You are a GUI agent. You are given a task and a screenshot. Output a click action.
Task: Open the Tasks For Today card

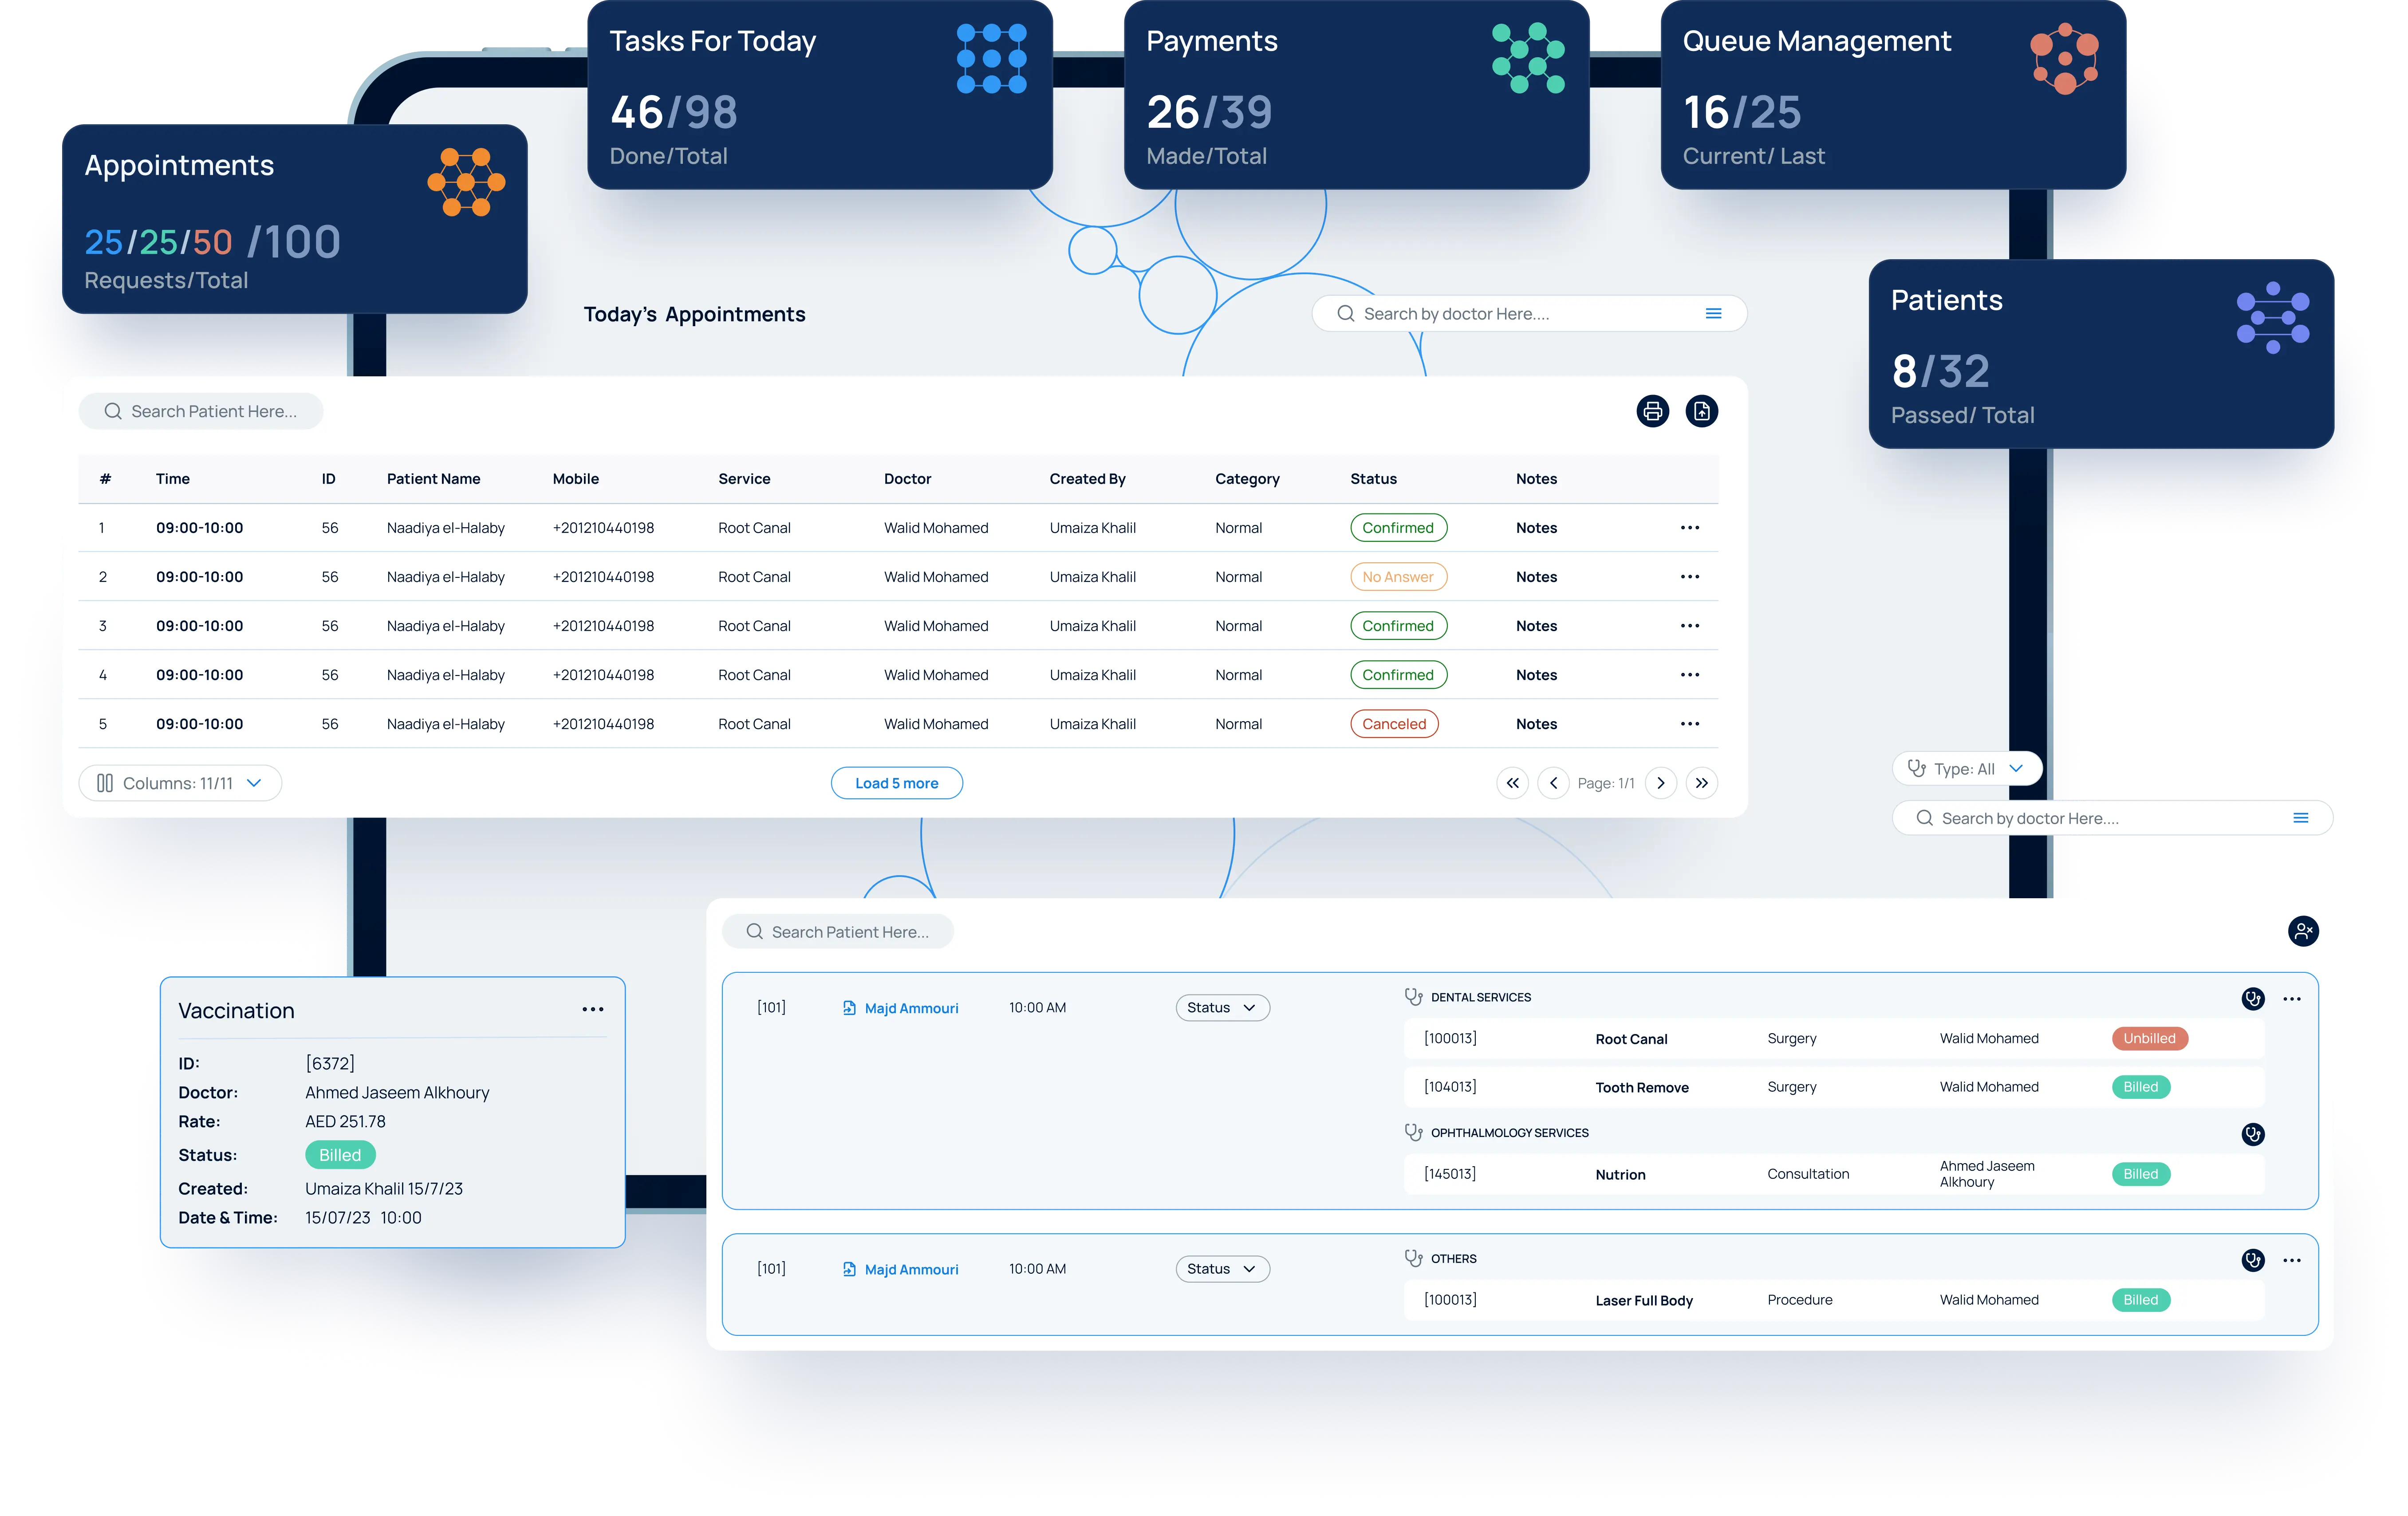(819, 96)
